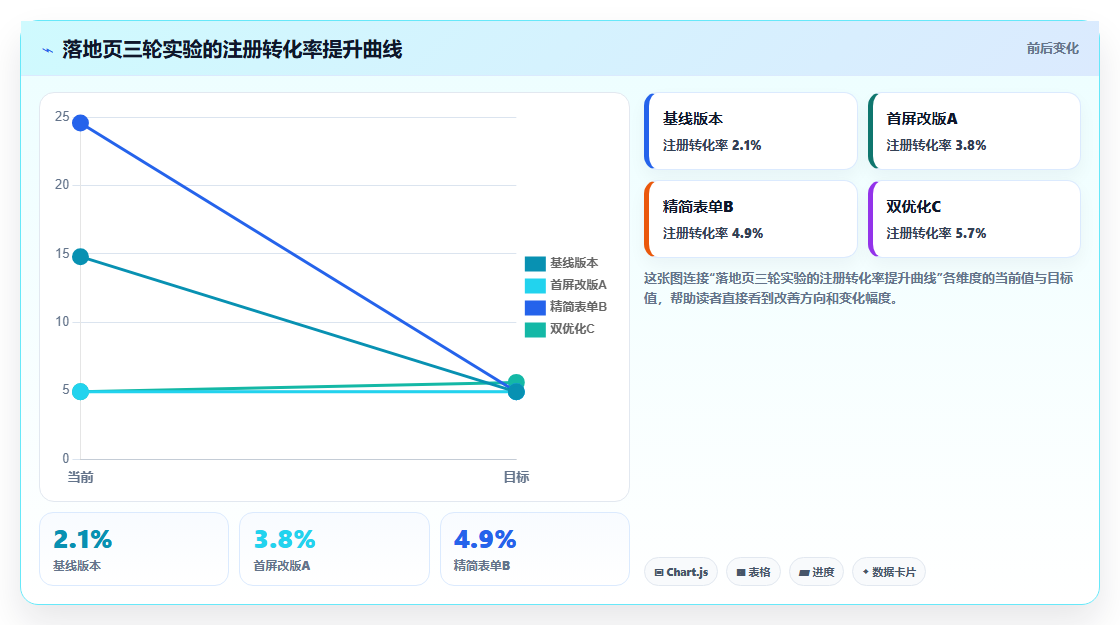Click the 表格 tag chip
1120x625 pixels.
click(x=754, y=572)
